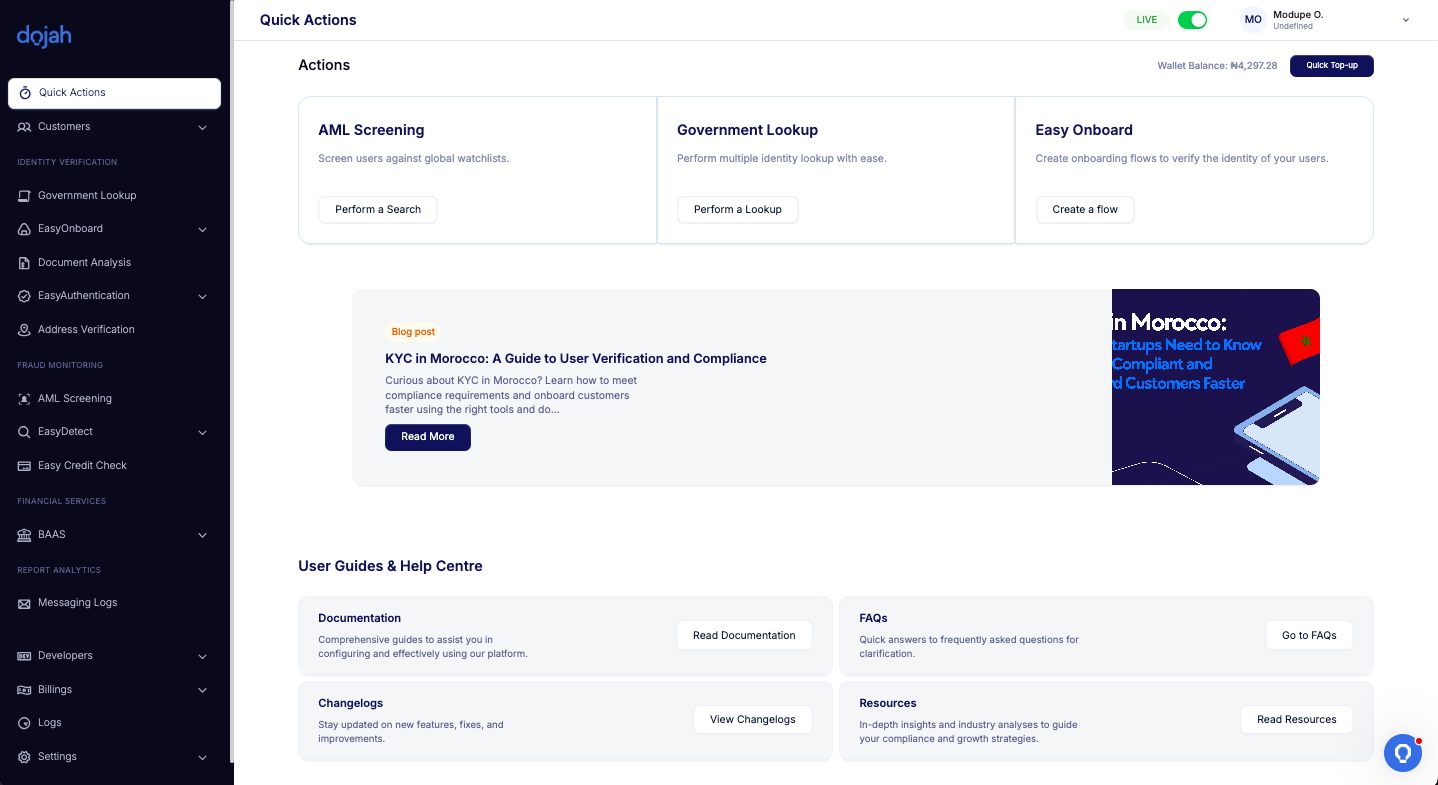Select Quick Actions in the sidebar
Screen dimensions: 1438x785
(114, 93)
